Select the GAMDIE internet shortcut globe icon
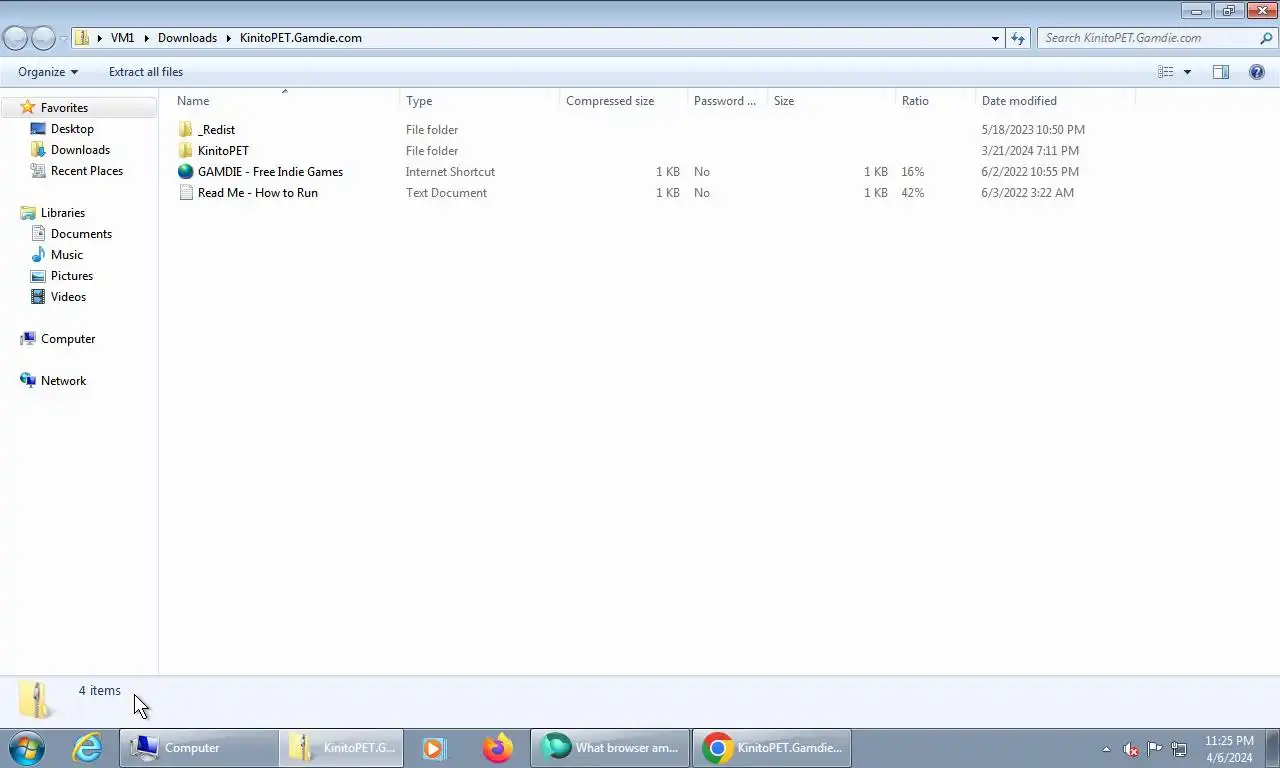 click(185, 172)
